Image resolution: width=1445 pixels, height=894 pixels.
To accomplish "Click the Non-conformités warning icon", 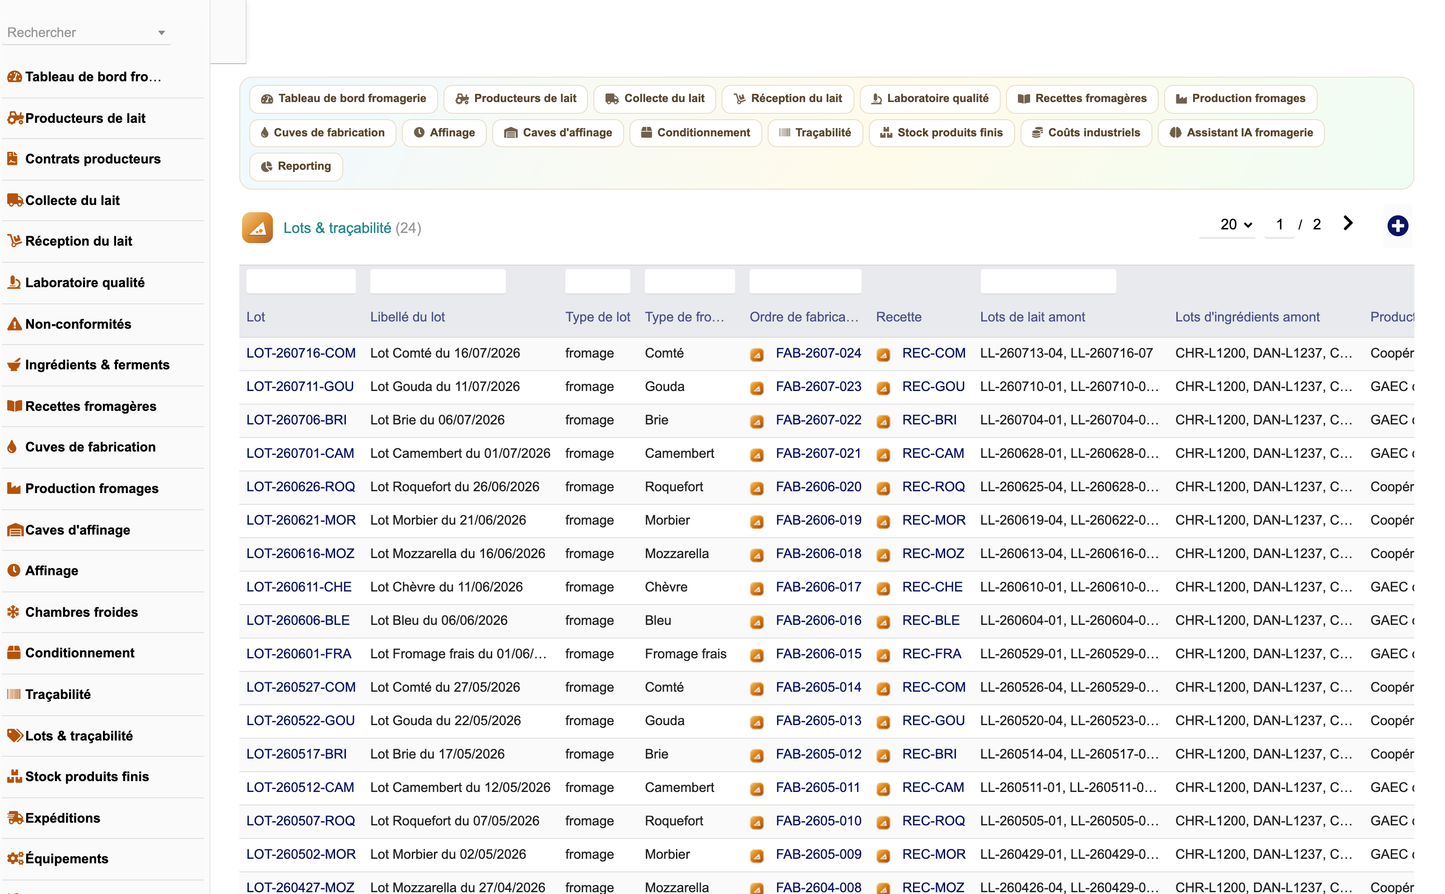I will click(x=14, y=324).
